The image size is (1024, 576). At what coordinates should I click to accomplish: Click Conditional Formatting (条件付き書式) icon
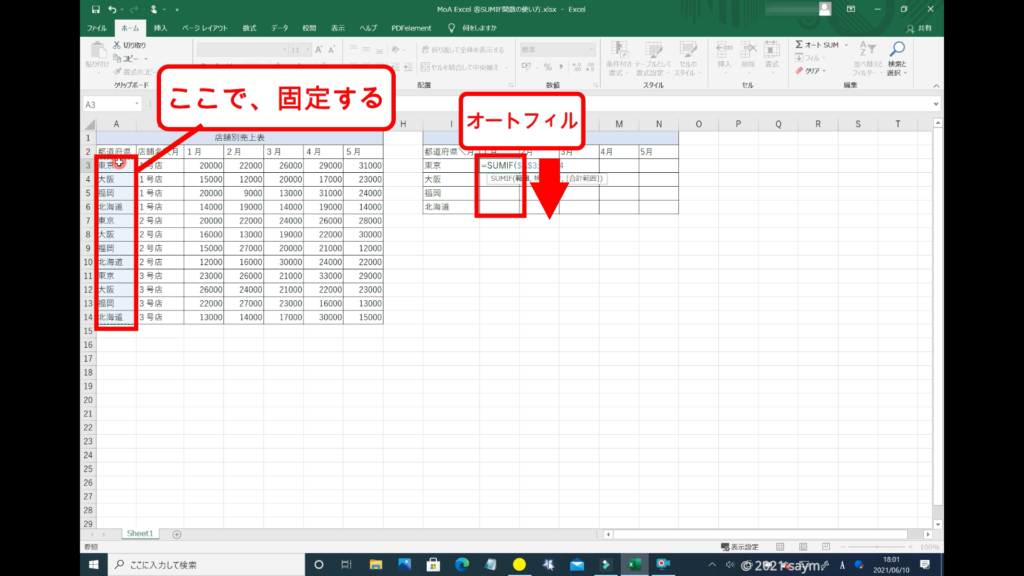[x=618, y=48]
